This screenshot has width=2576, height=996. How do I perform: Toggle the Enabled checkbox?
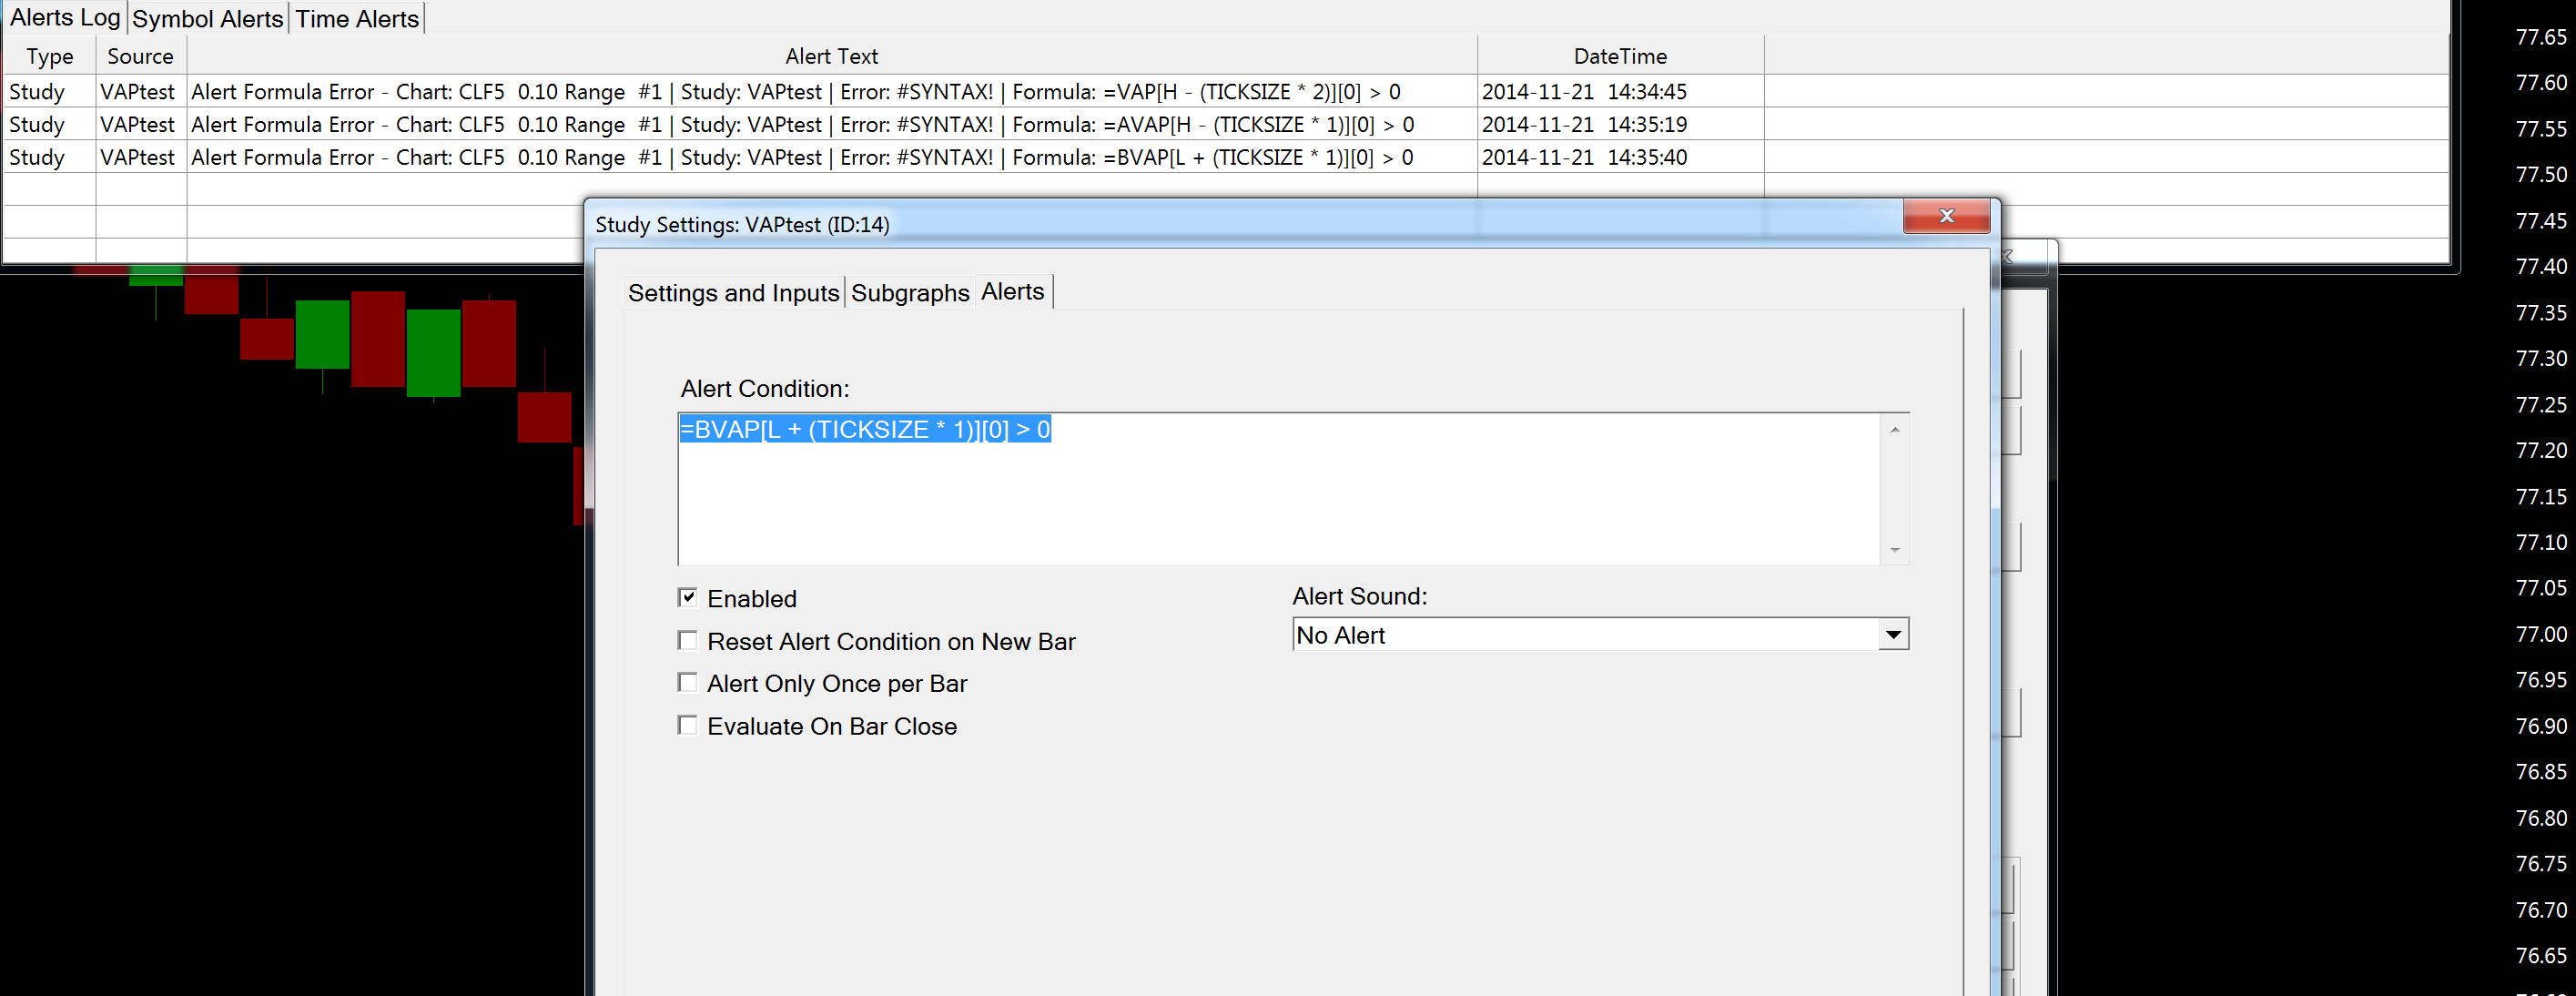688,597
